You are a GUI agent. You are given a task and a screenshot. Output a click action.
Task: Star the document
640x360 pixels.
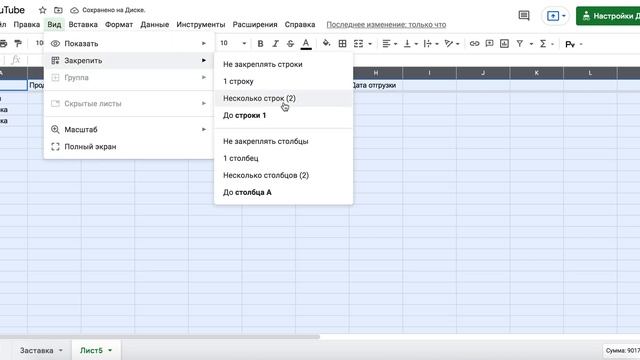pyautogui.click(x=42, y=10)
